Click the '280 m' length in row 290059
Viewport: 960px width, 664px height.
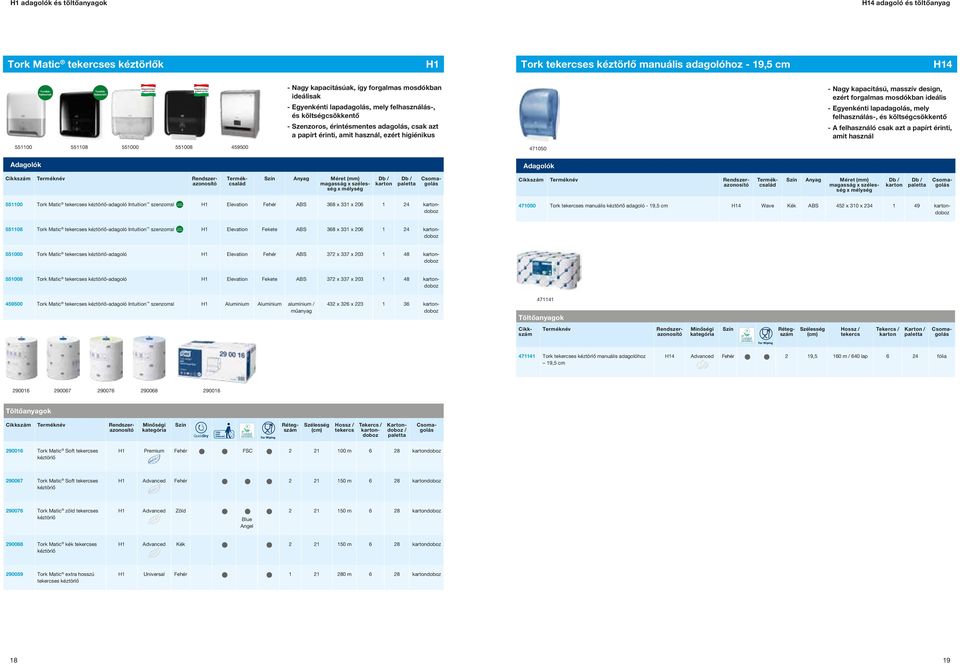point(345,575)
